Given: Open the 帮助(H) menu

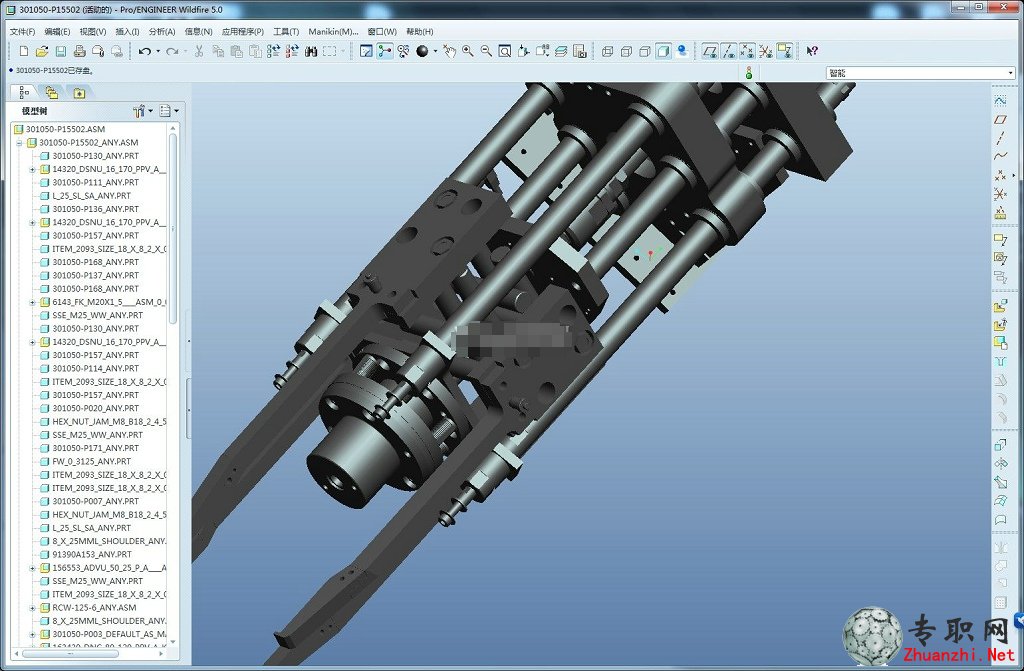Looking at the screenshot, I should click(x=419, y=31).
